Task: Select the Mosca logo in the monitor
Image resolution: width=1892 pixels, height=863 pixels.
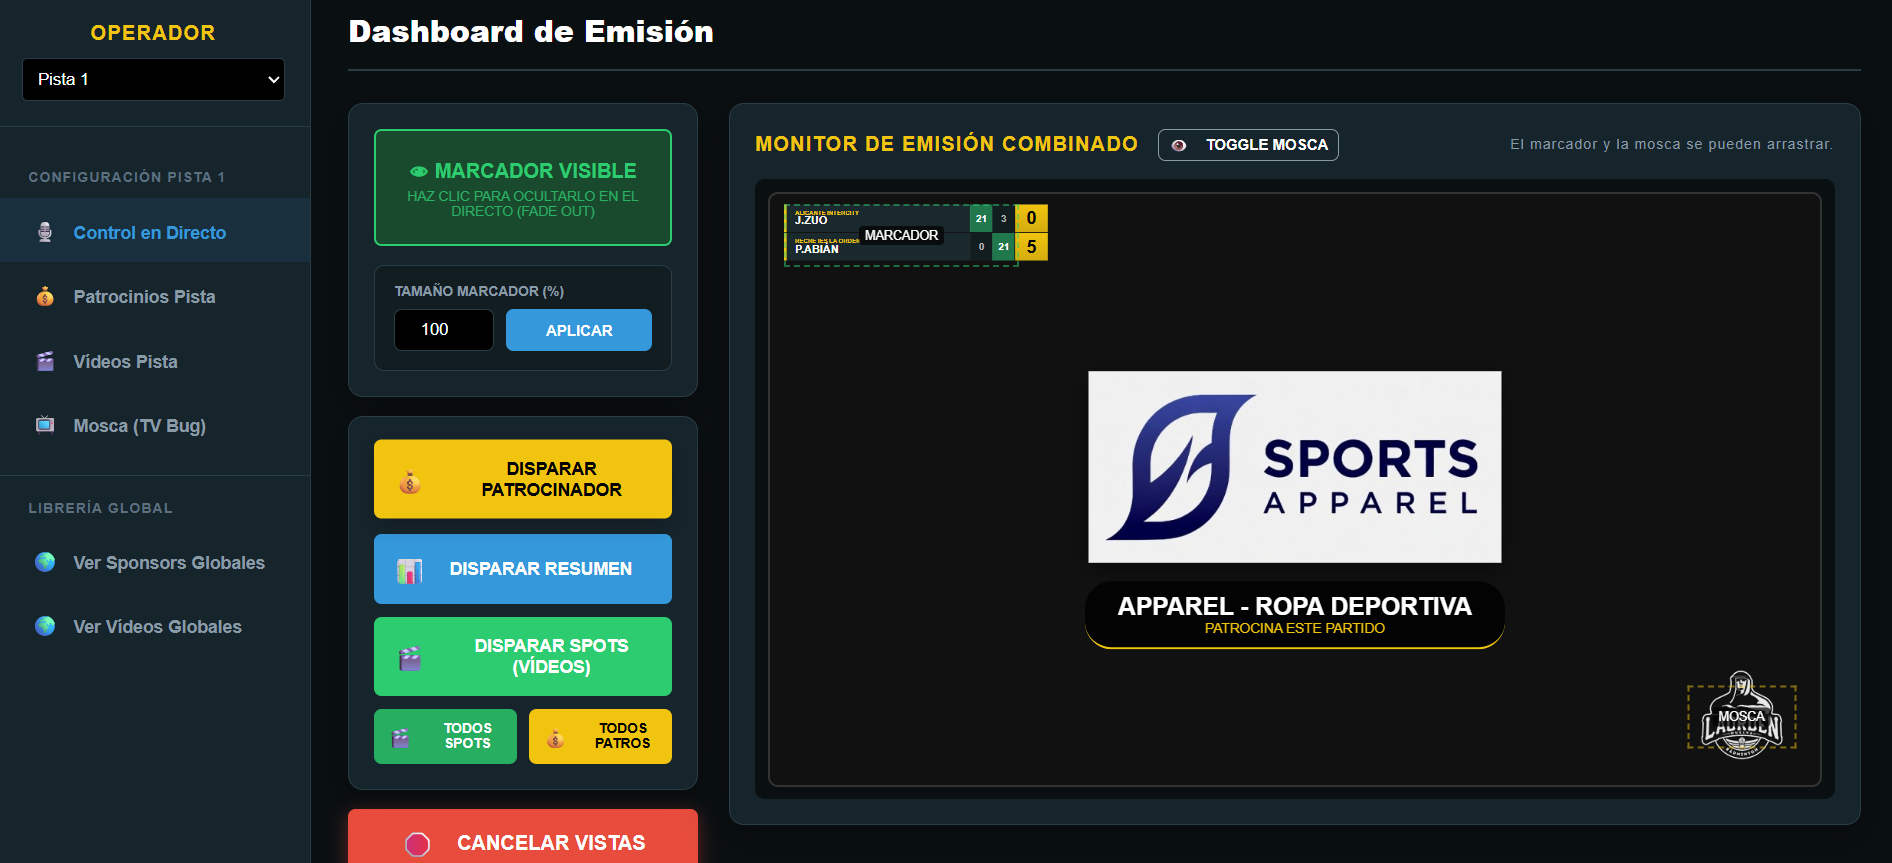Action: (1741, 717)
